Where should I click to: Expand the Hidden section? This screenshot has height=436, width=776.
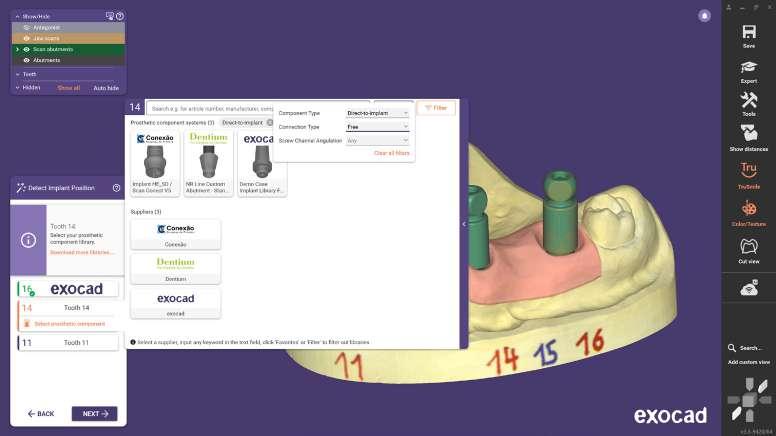coord(18,88)
